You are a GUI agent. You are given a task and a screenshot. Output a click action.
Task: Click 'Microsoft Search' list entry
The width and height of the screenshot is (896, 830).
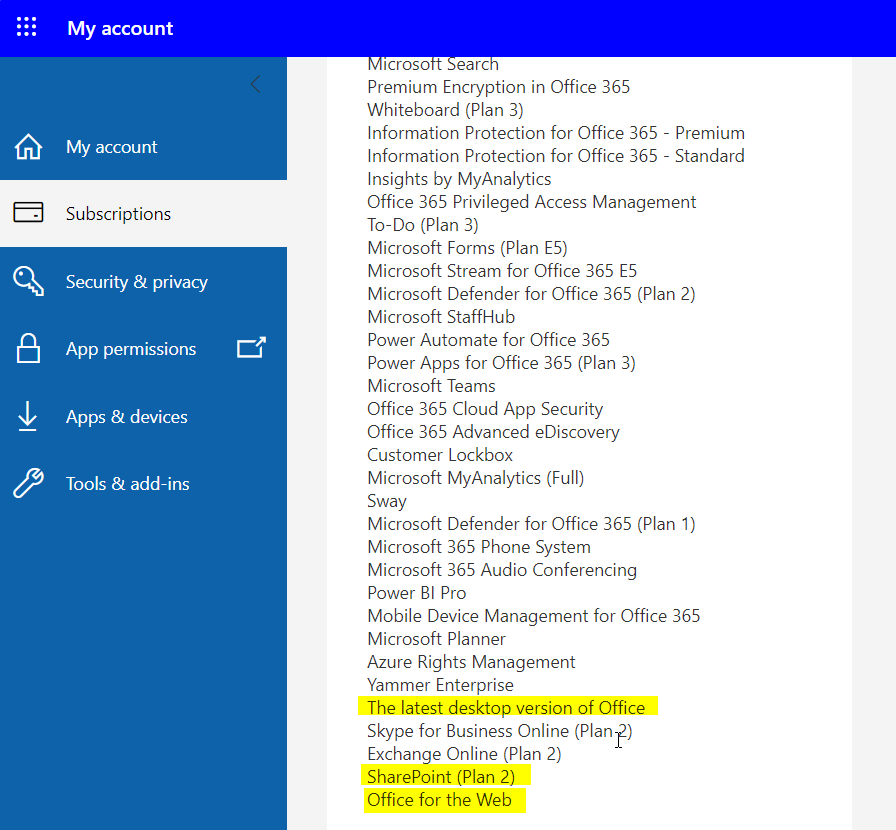tap(433, 64)
